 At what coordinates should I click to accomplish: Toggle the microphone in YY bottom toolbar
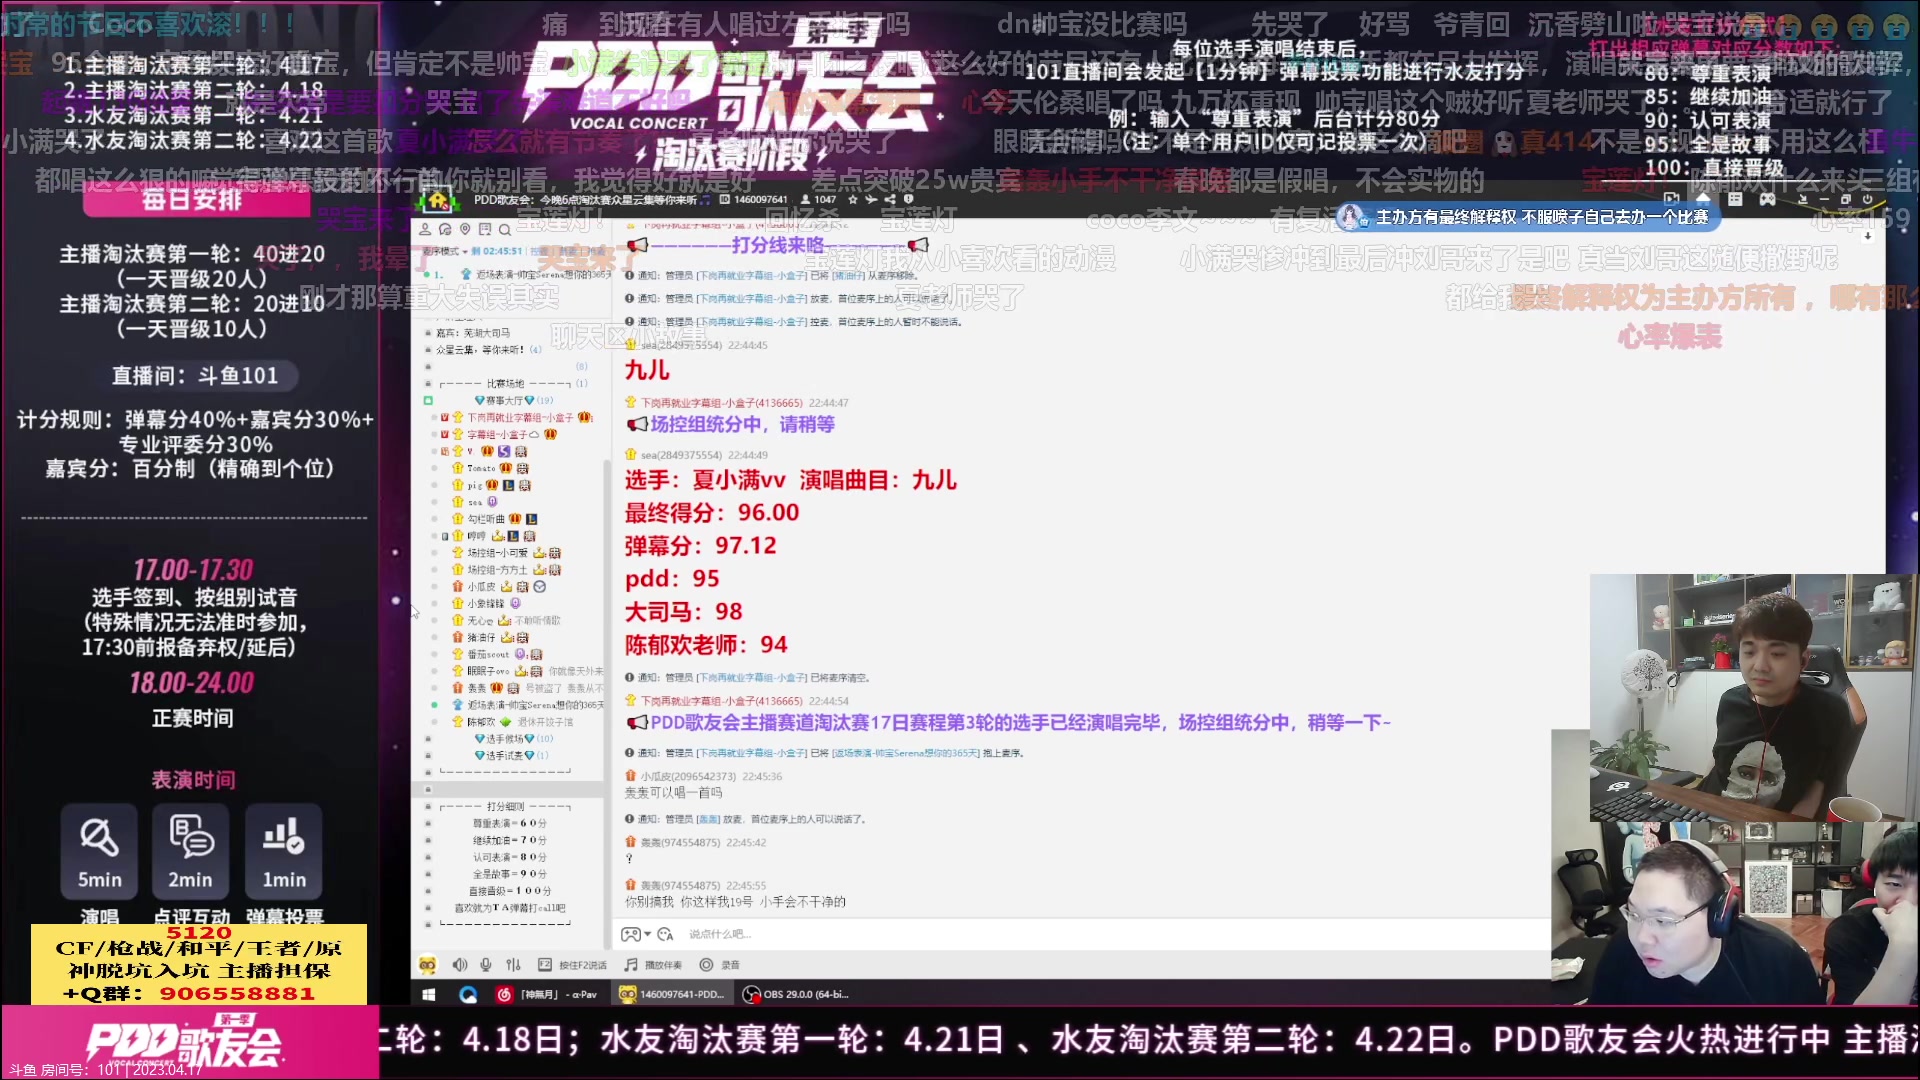coord(486,965)
